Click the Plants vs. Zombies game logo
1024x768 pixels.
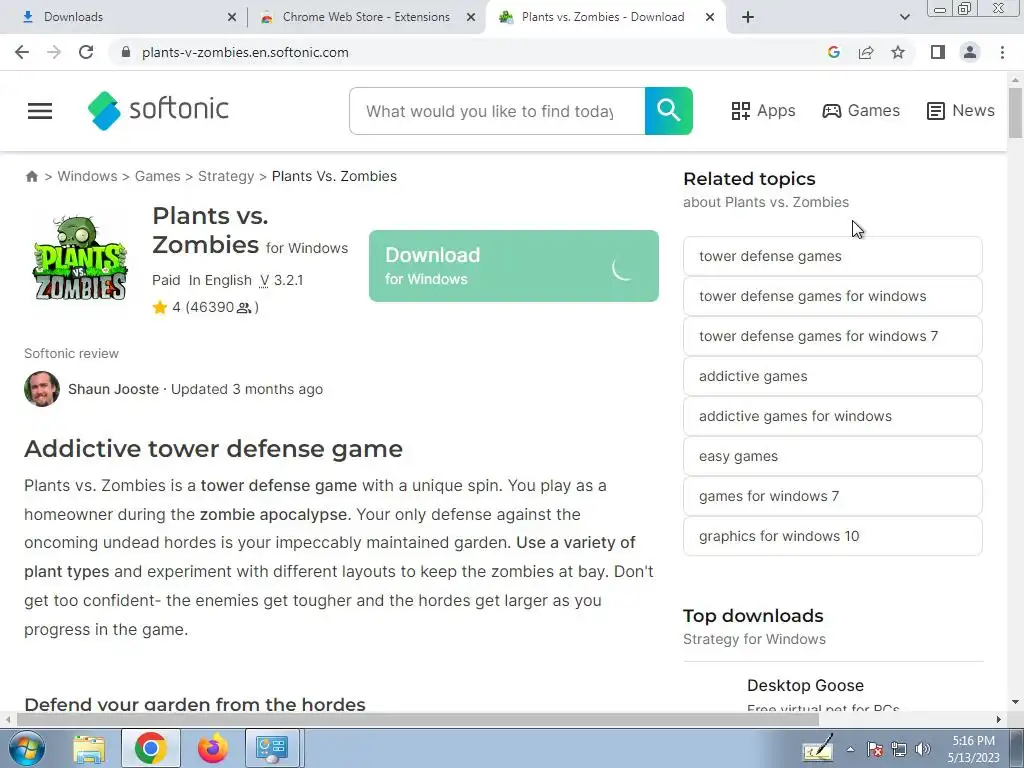coord(80,257)
